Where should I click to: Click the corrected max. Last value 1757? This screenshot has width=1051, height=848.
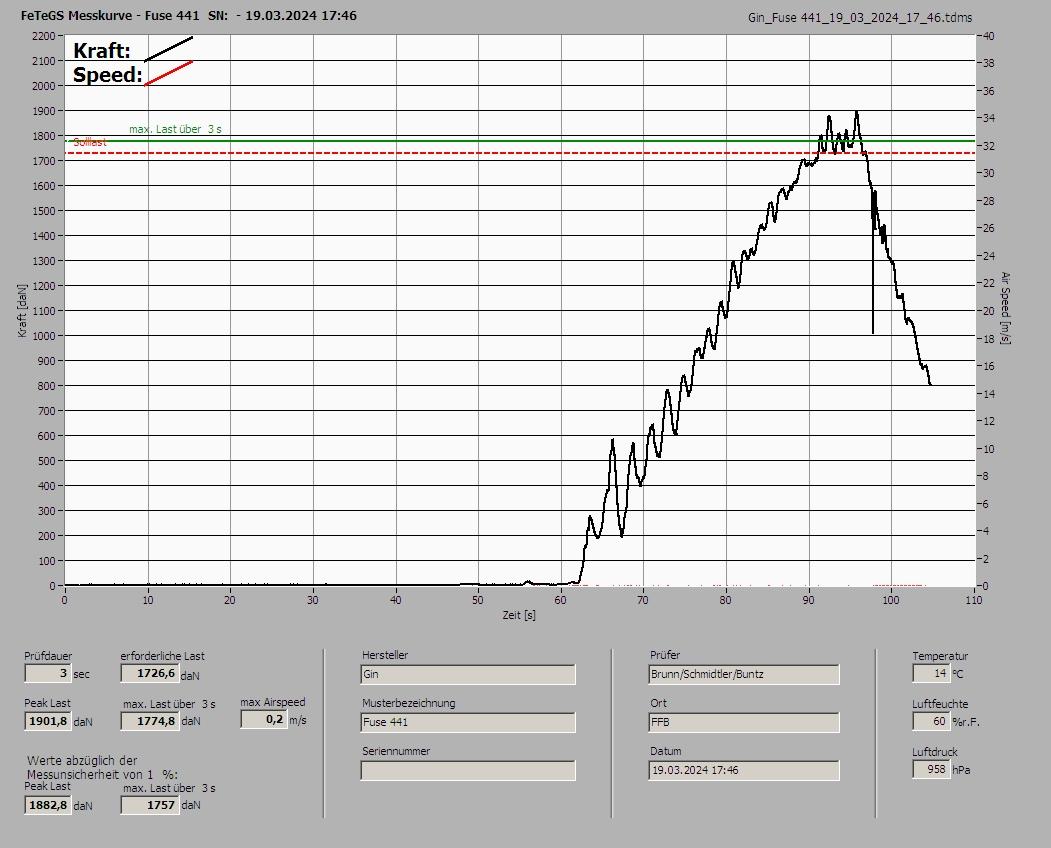tap(150, 805)
